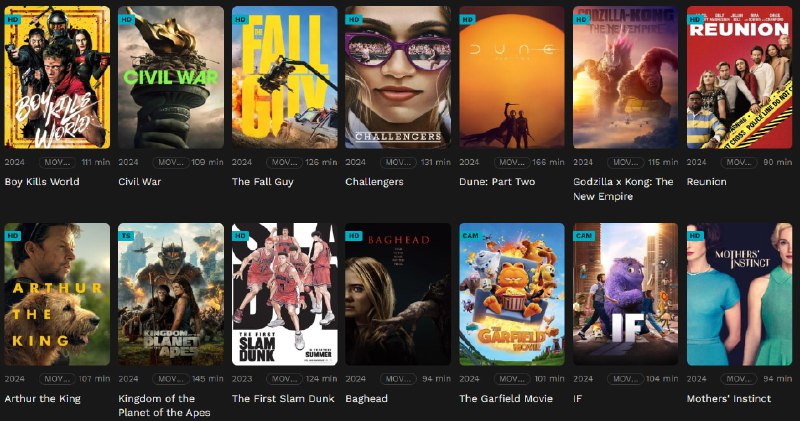Click the MOV tag under Civil War
The width and height of the screenshot is (800, 421).
point(172,162)
